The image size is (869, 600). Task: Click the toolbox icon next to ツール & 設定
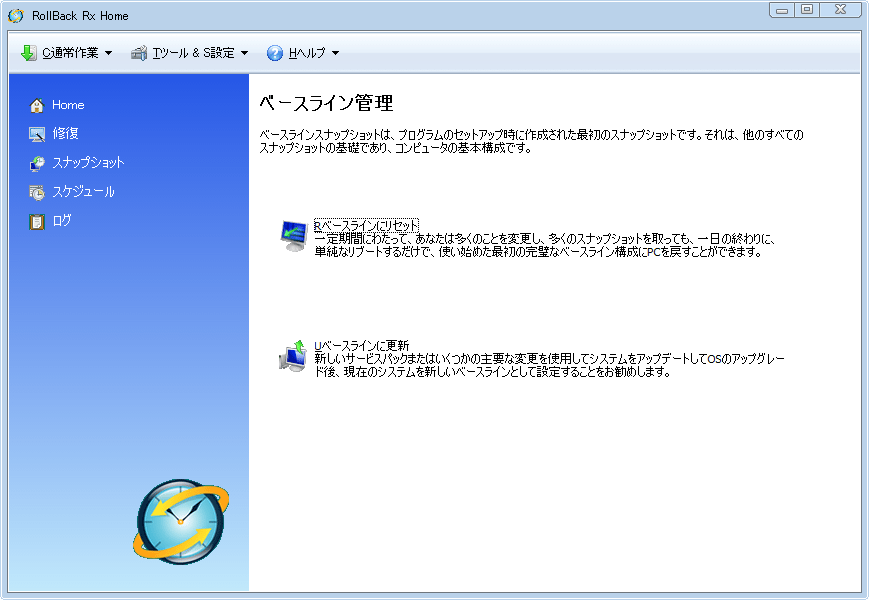139,53
